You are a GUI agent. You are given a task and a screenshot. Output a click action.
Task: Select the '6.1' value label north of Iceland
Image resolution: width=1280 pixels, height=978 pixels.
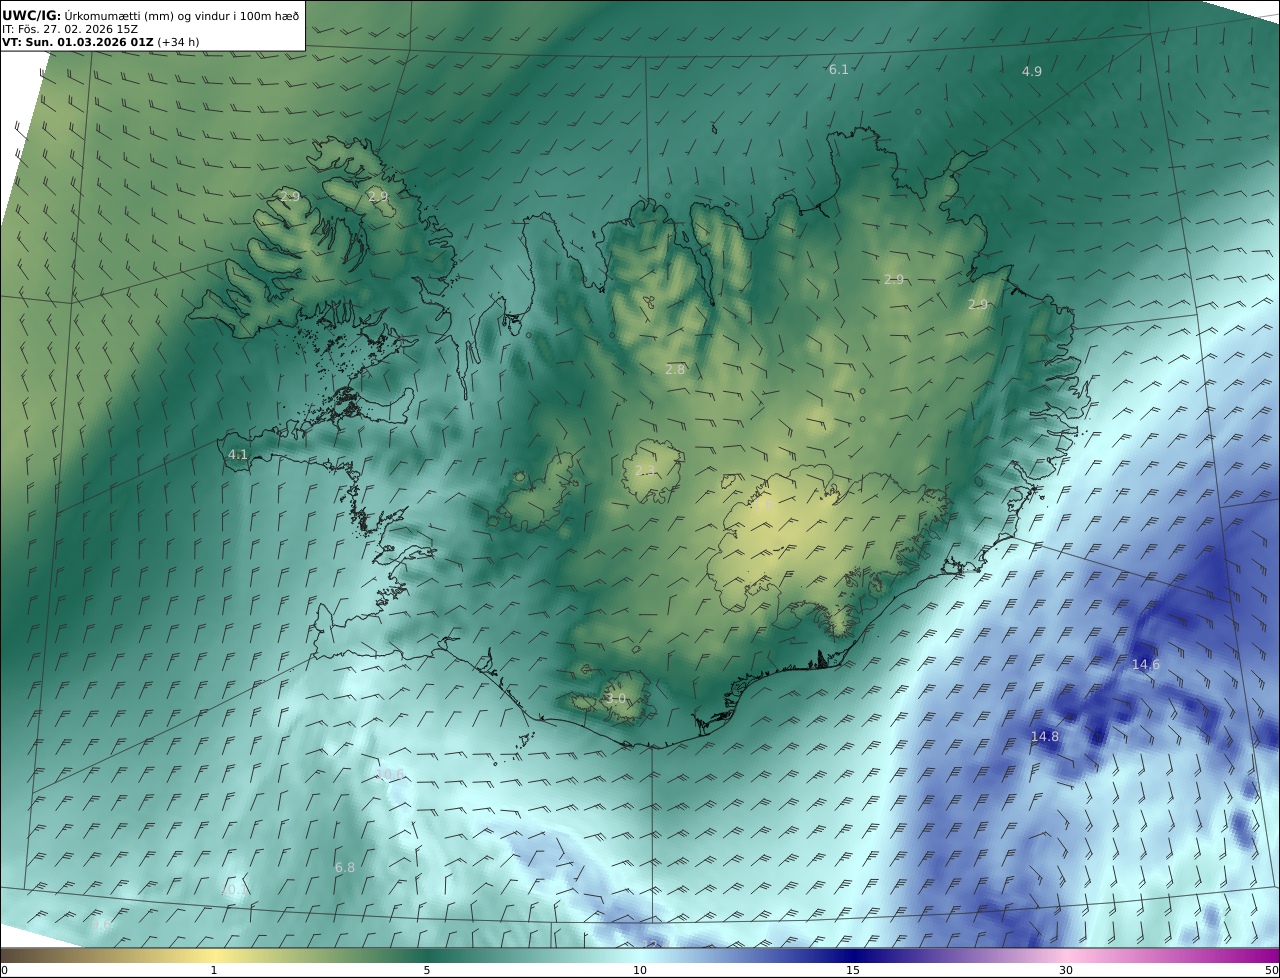click(838, 69)
